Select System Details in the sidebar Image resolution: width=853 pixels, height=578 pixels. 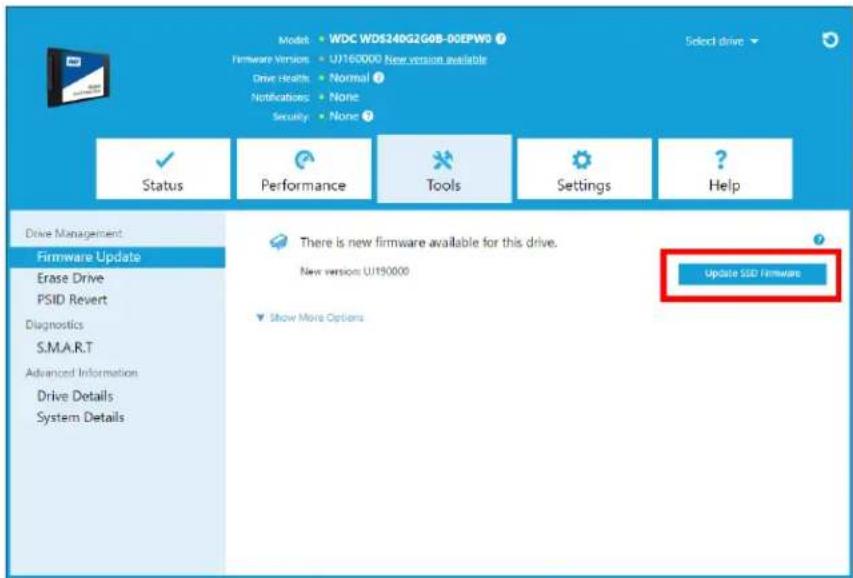pyautogui.click(x=80, y=417)
